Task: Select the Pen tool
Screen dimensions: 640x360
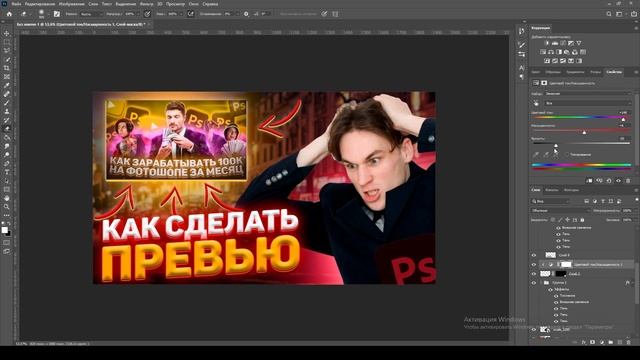Action: (7, 163)
